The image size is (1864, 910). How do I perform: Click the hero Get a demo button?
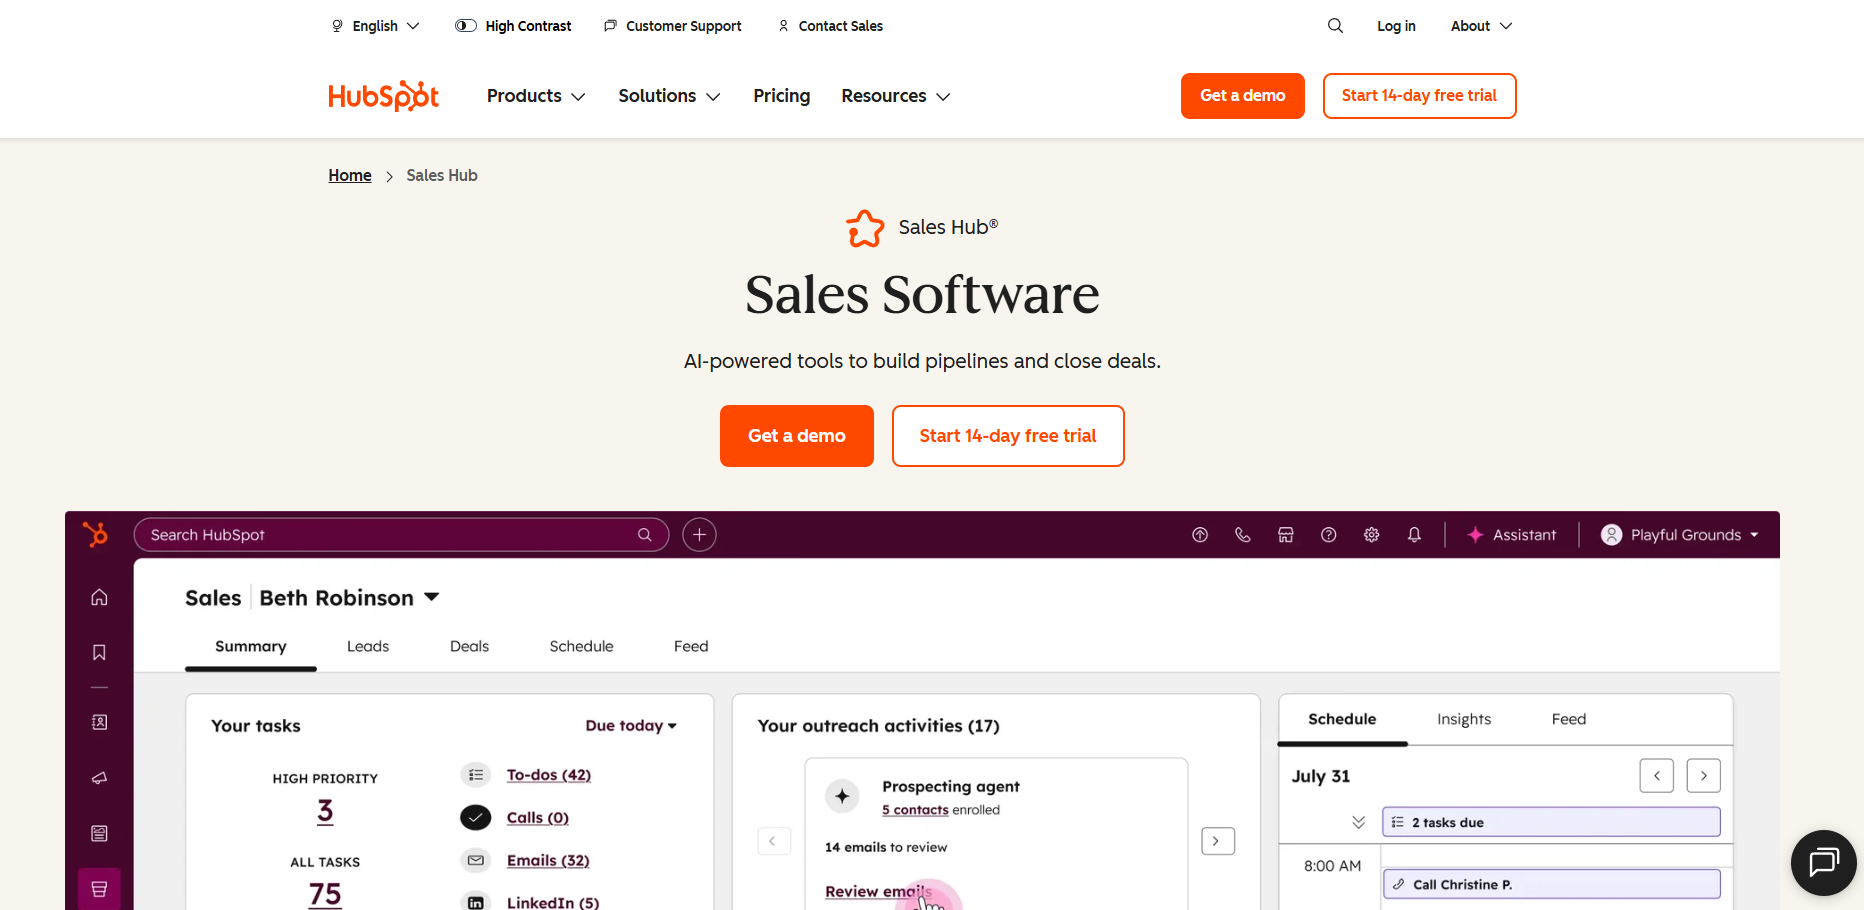tap(797, 436)
